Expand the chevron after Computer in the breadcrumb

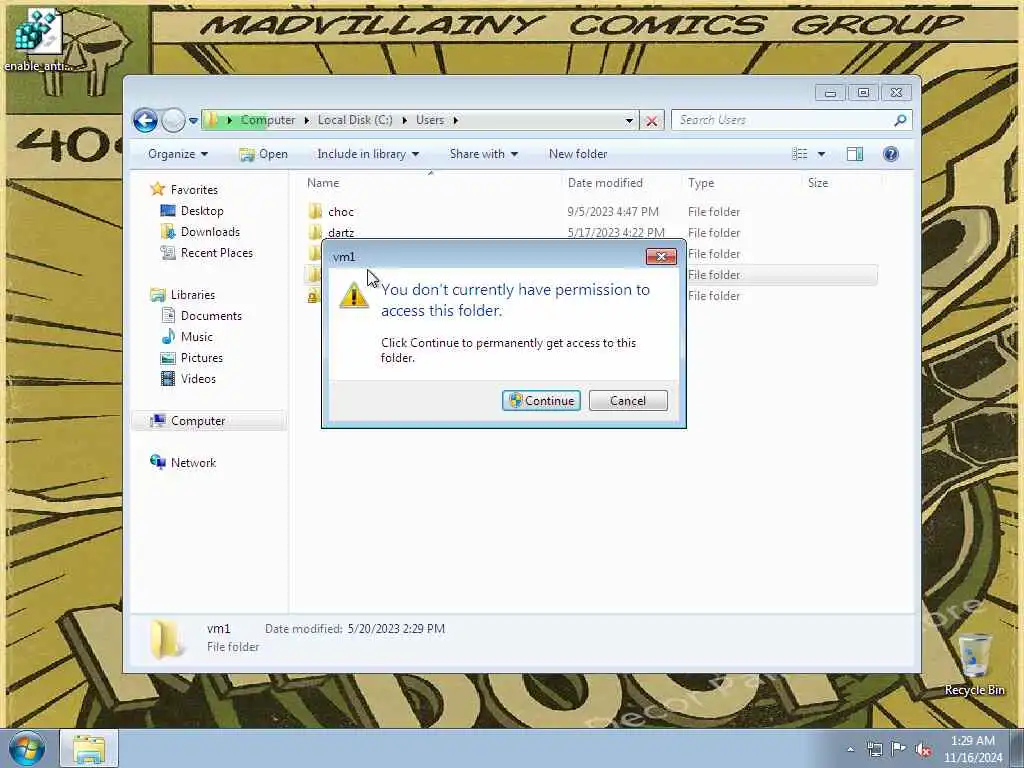(306, 120)
